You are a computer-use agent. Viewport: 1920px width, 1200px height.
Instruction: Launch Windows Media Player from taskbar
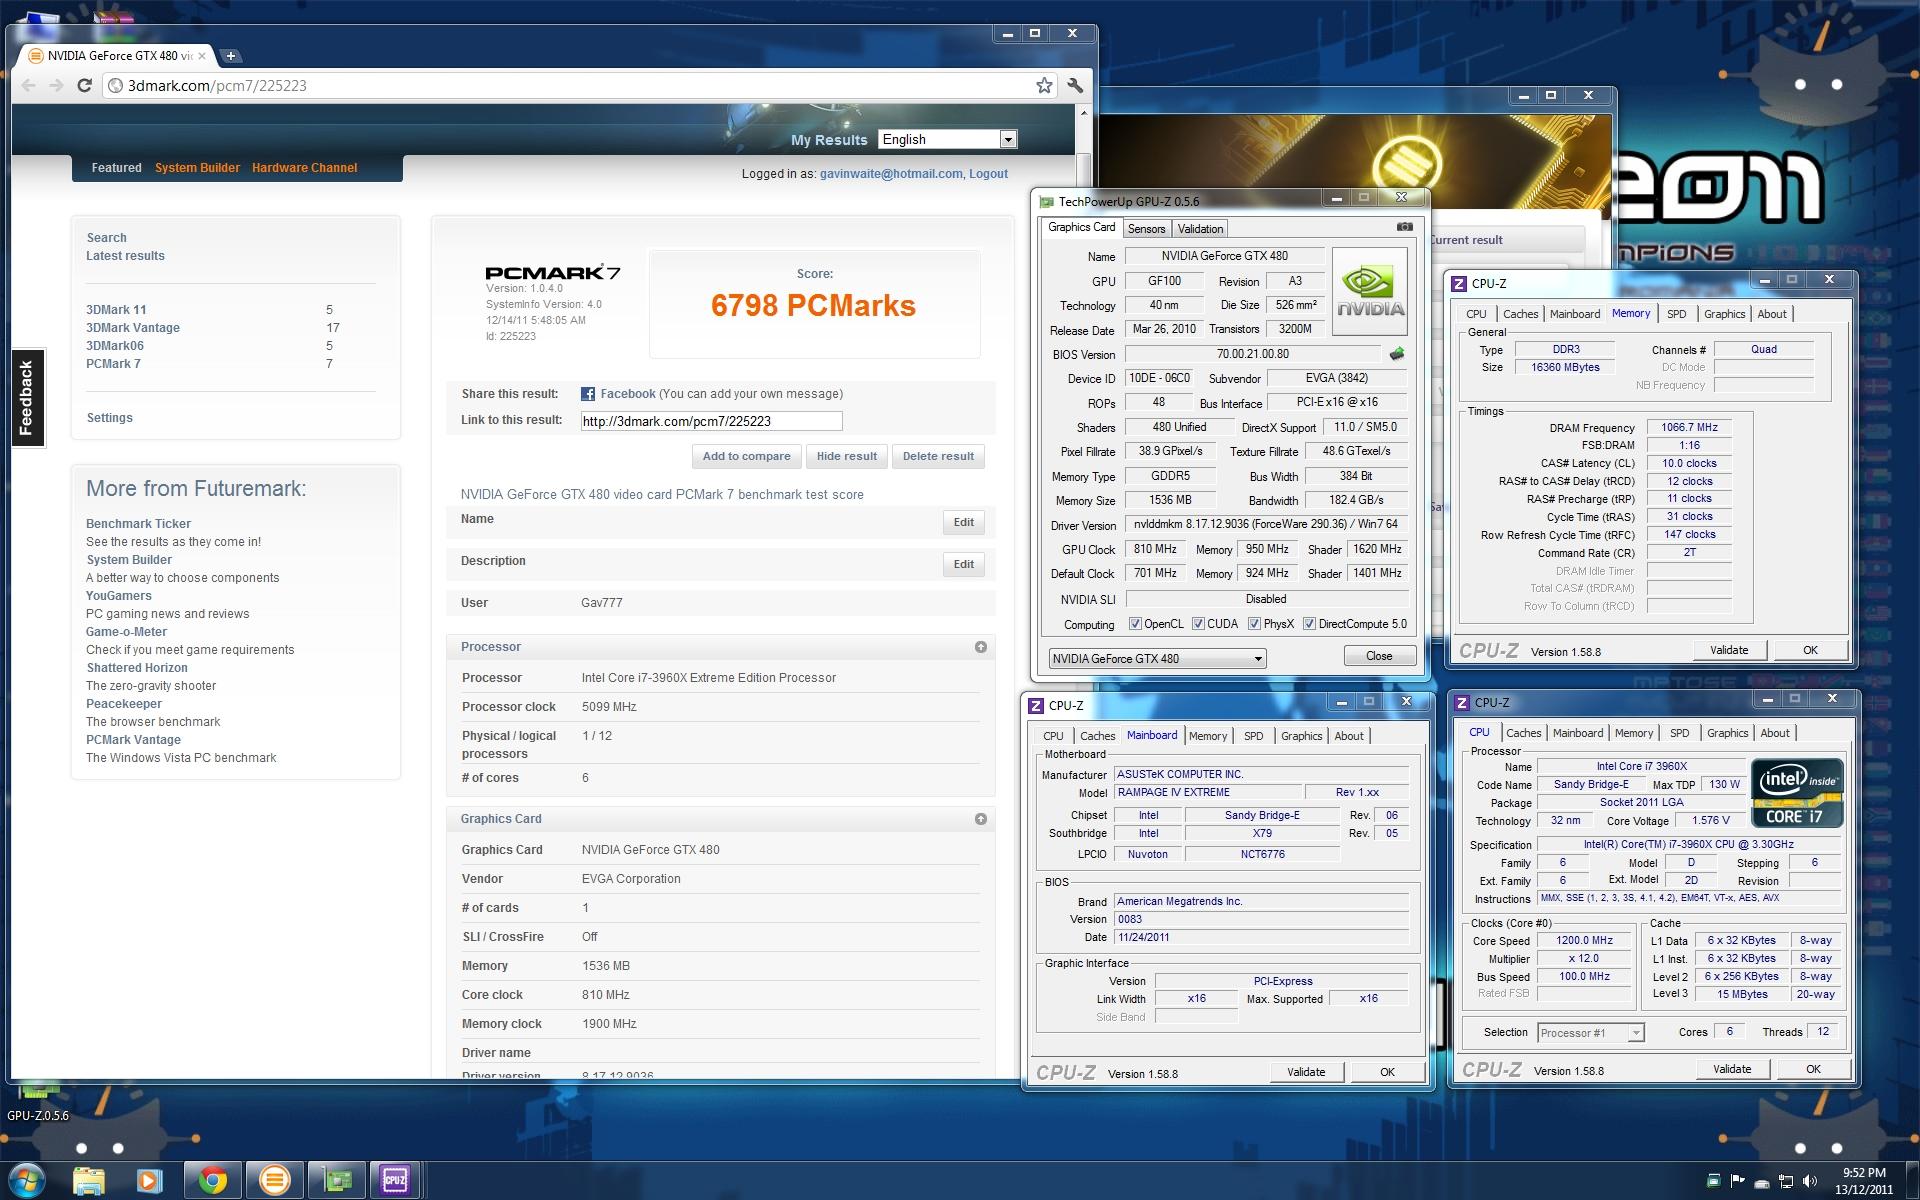click(x=150, y=1181)
